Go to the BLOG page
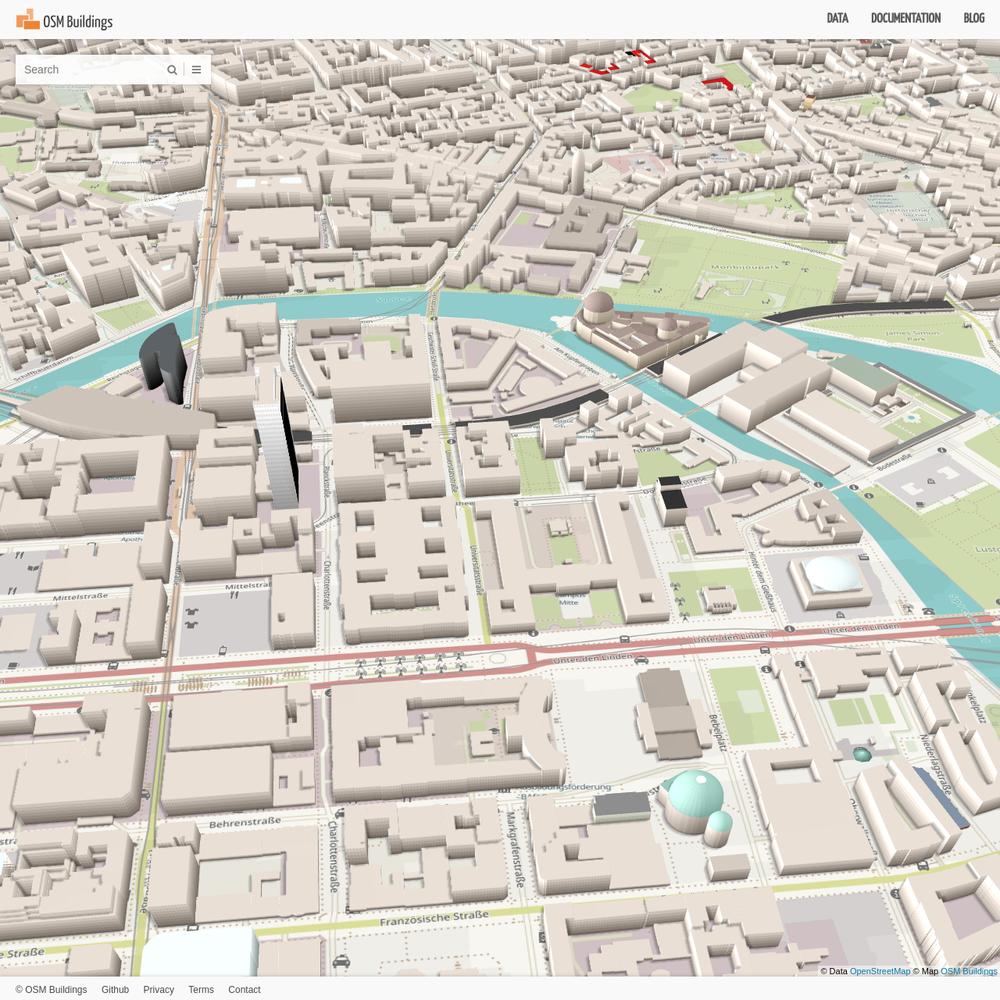Screen dimensions: 1000x1000 (x=973, y=19)
